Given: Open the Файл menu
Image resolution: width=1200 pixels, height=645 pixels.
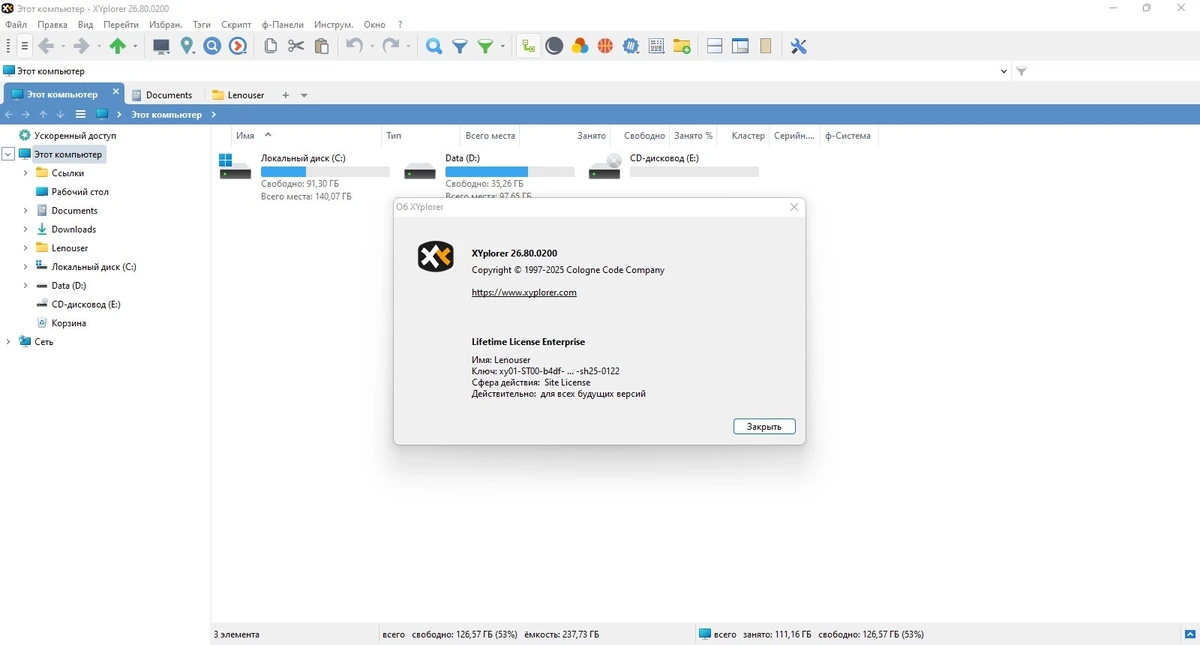Looking at the screenshot, I should click(16, 24).
